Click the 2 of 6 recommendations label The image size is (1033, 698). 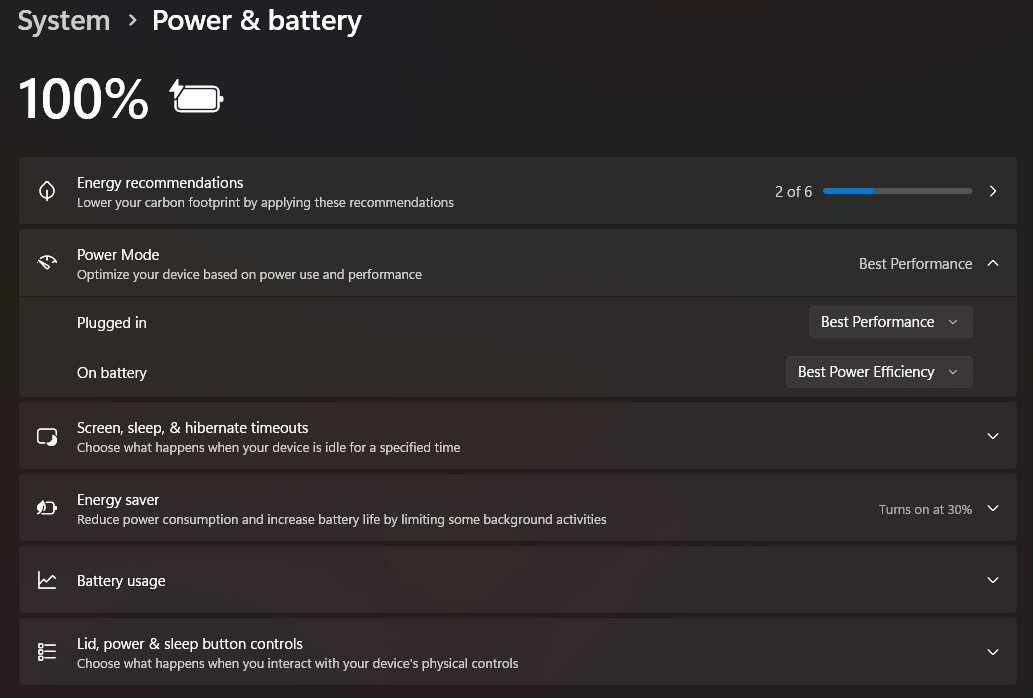(793, 191)
